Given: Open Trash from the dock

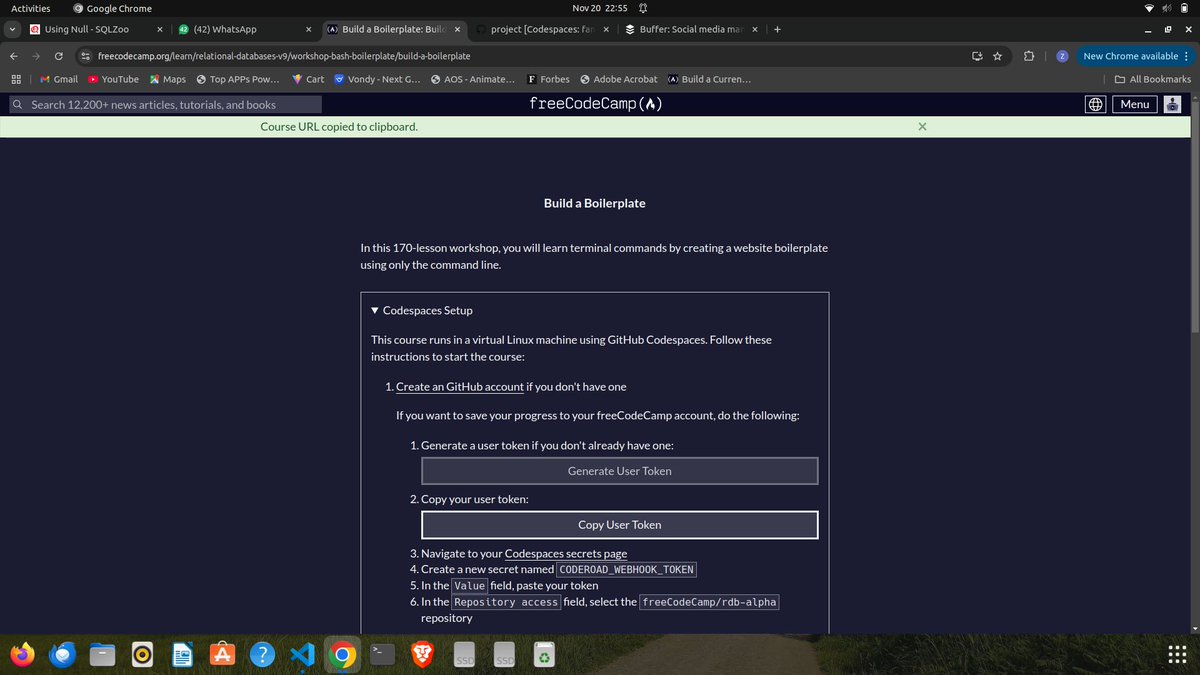Looking at the screenshot, I should [x=543, y=654].
